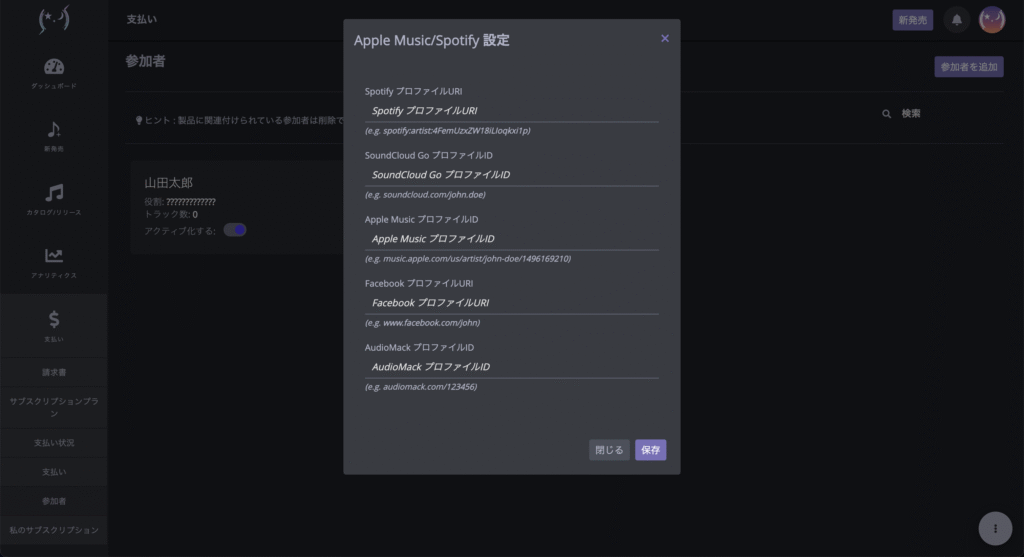Select the Payments dollar sign icon
The height and width of the screenshot is (557, 1024).
coord(54,319)
